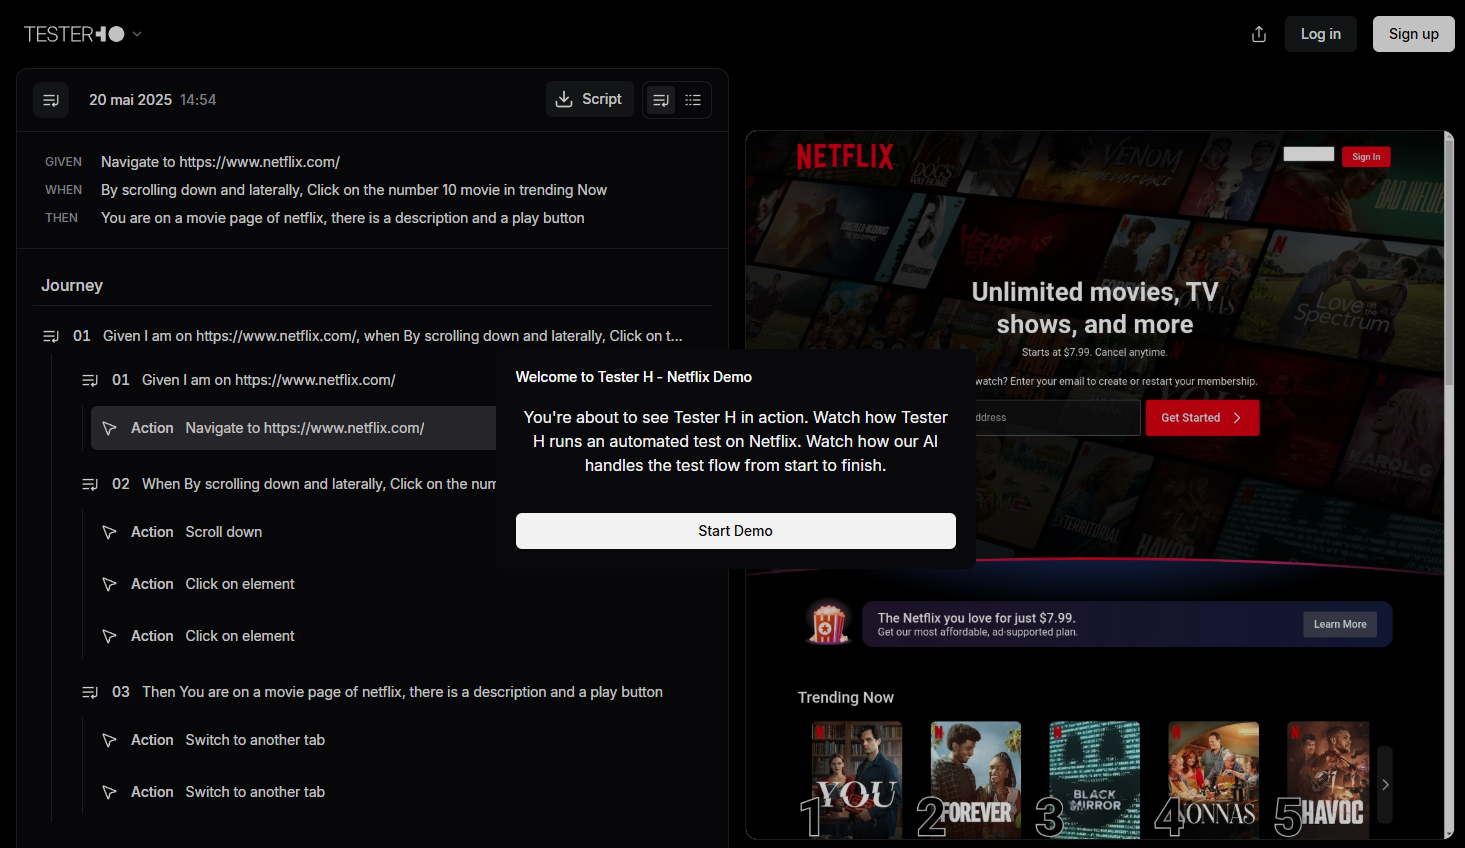
Task: Click the journey icon beside the date
Action: (x=51, y=100)
